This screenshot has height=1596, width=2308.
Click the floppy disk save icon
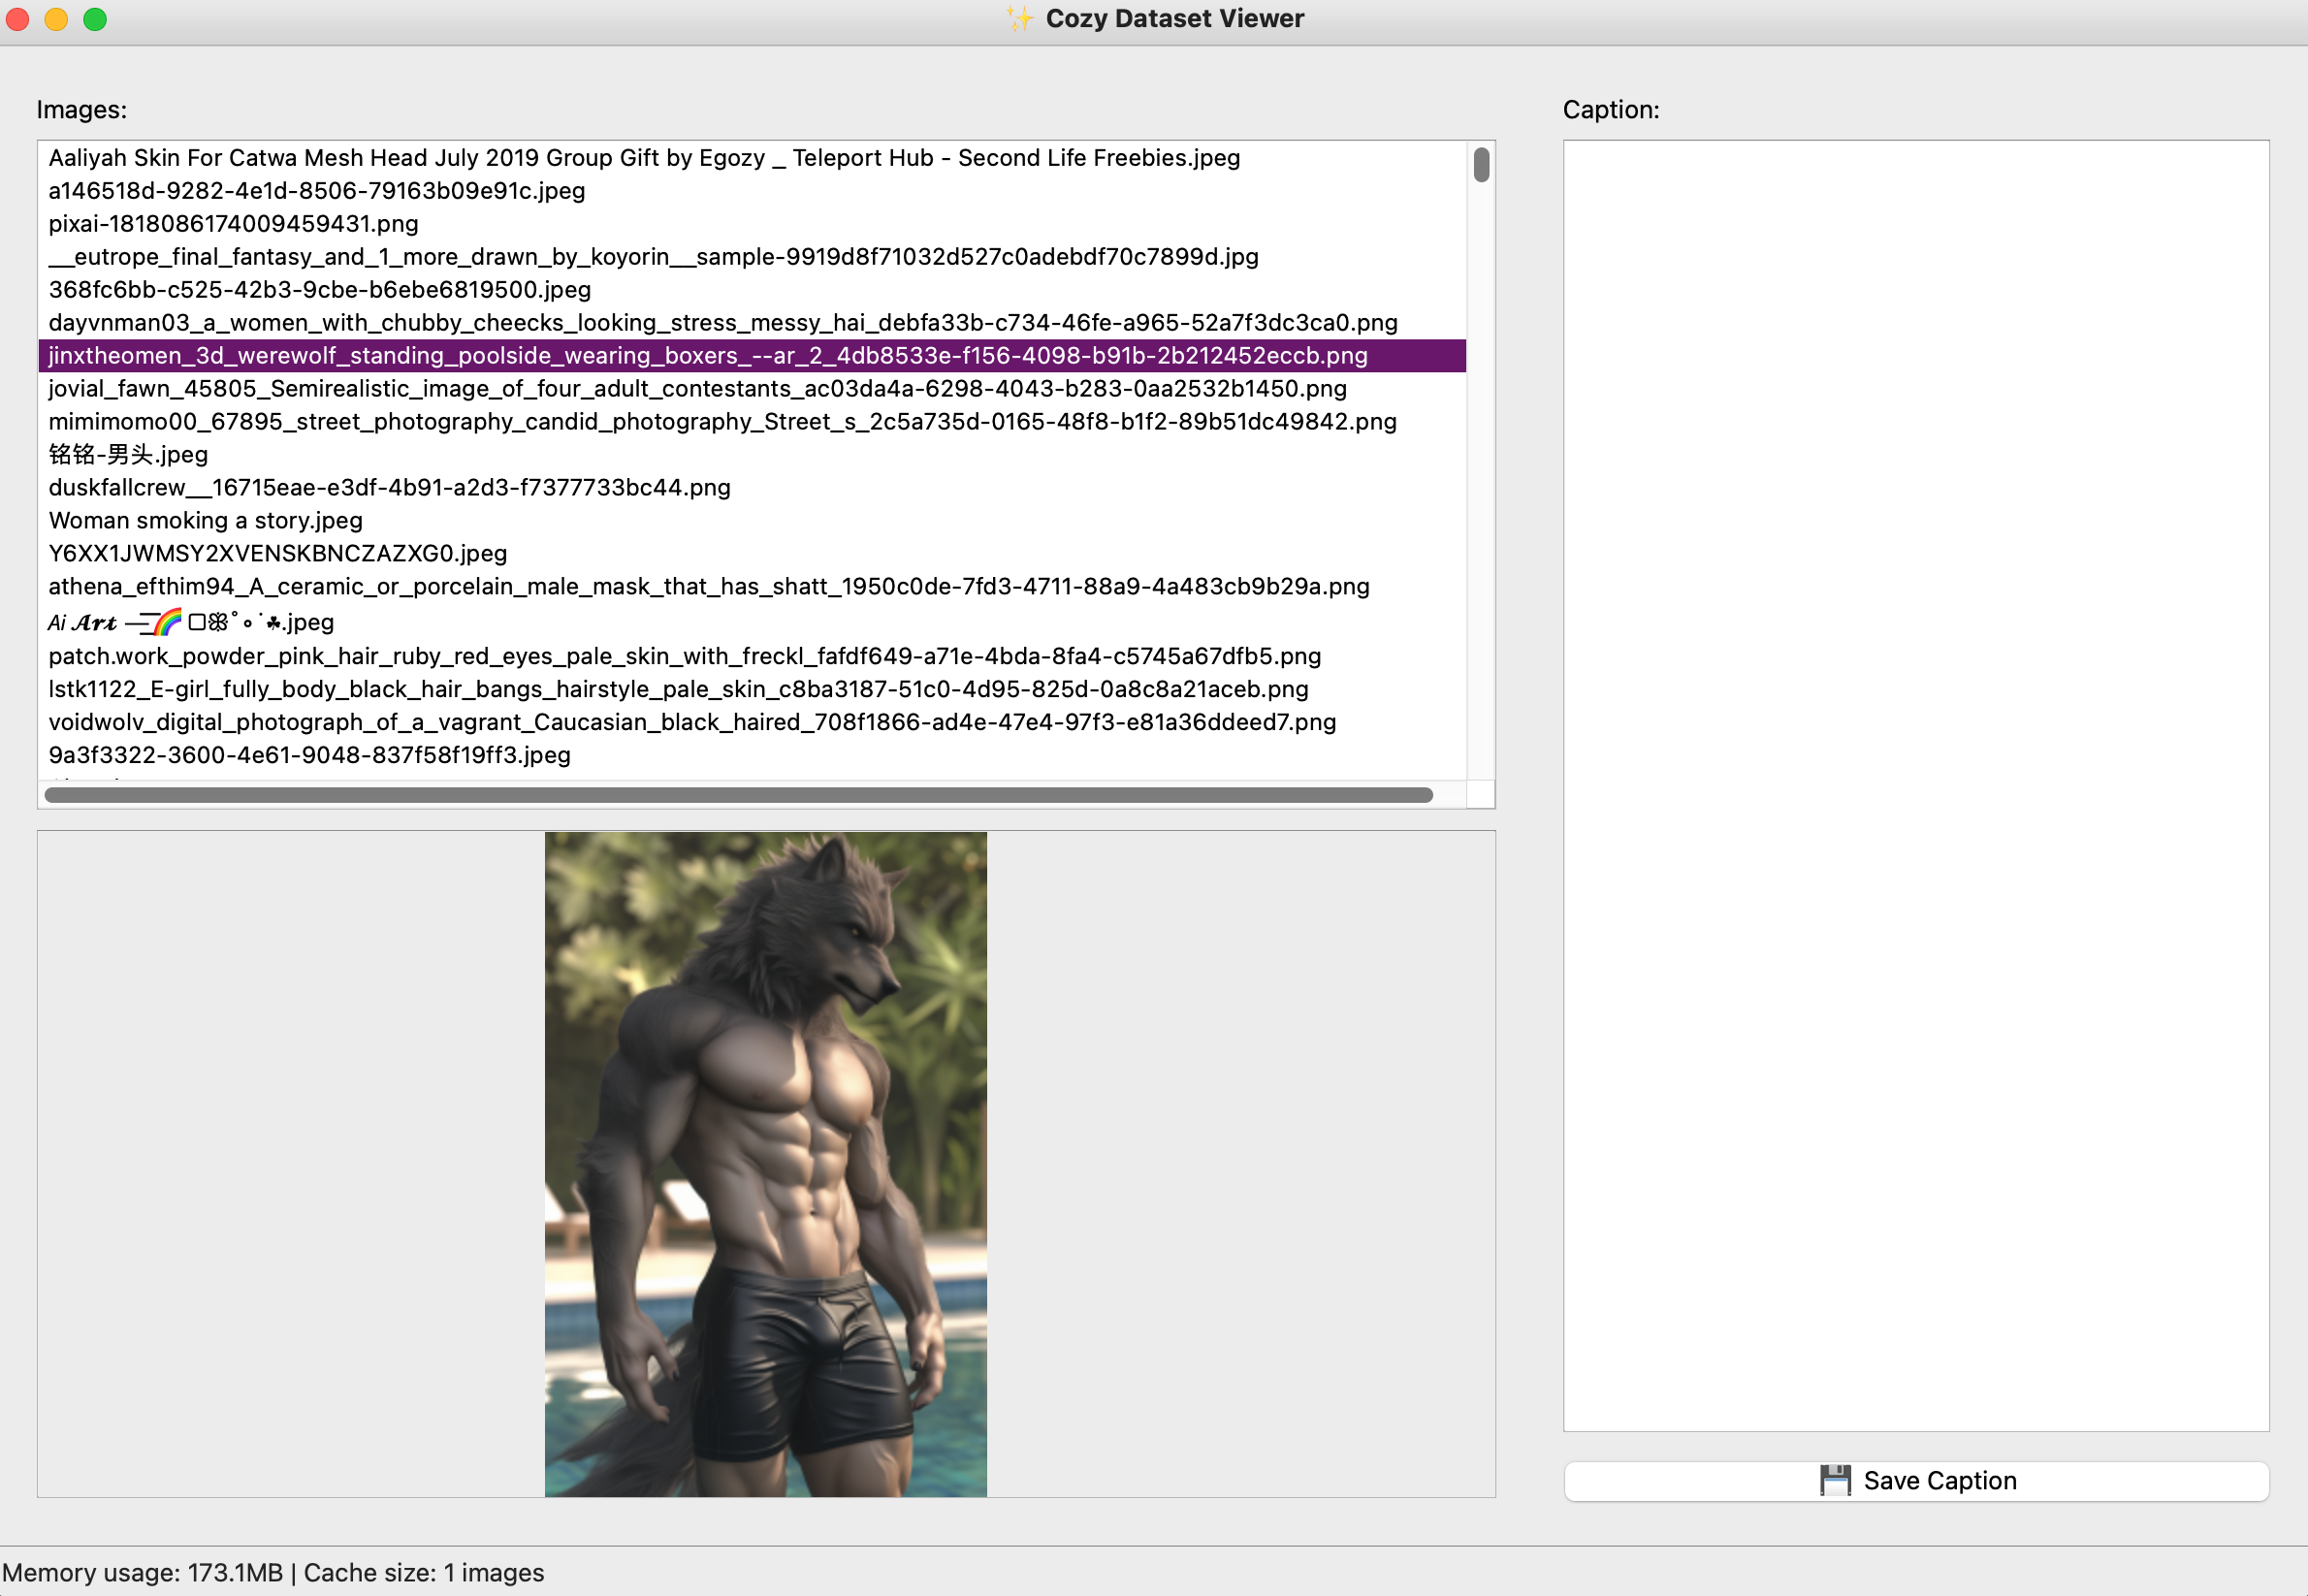tap(1835, 1480)
